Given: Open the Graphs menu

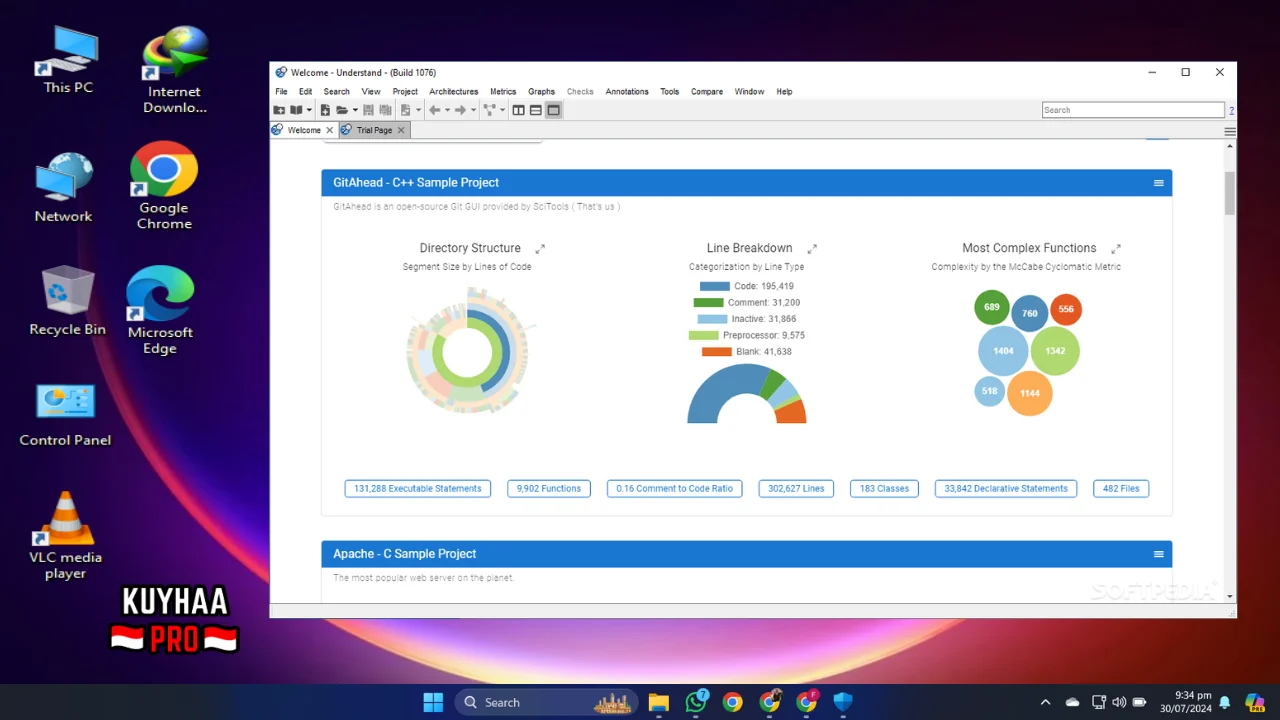Looking at the screenshot, I should tap(541, 91).
